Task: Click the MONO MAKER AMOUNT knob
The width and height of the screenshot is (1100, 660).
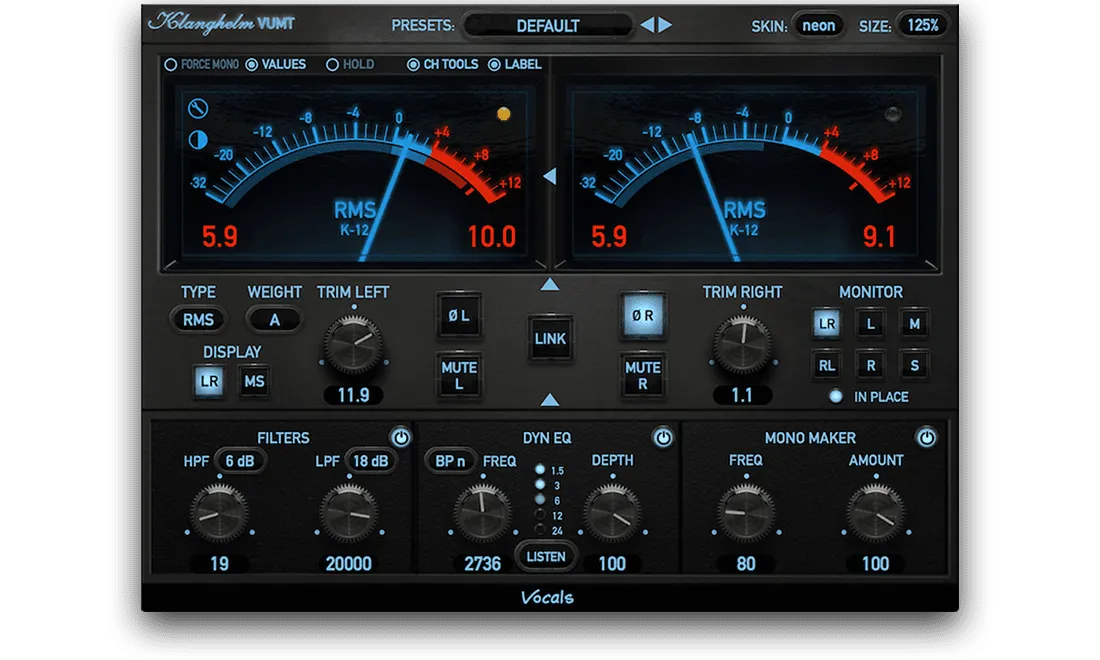Action: pos(876,513)
